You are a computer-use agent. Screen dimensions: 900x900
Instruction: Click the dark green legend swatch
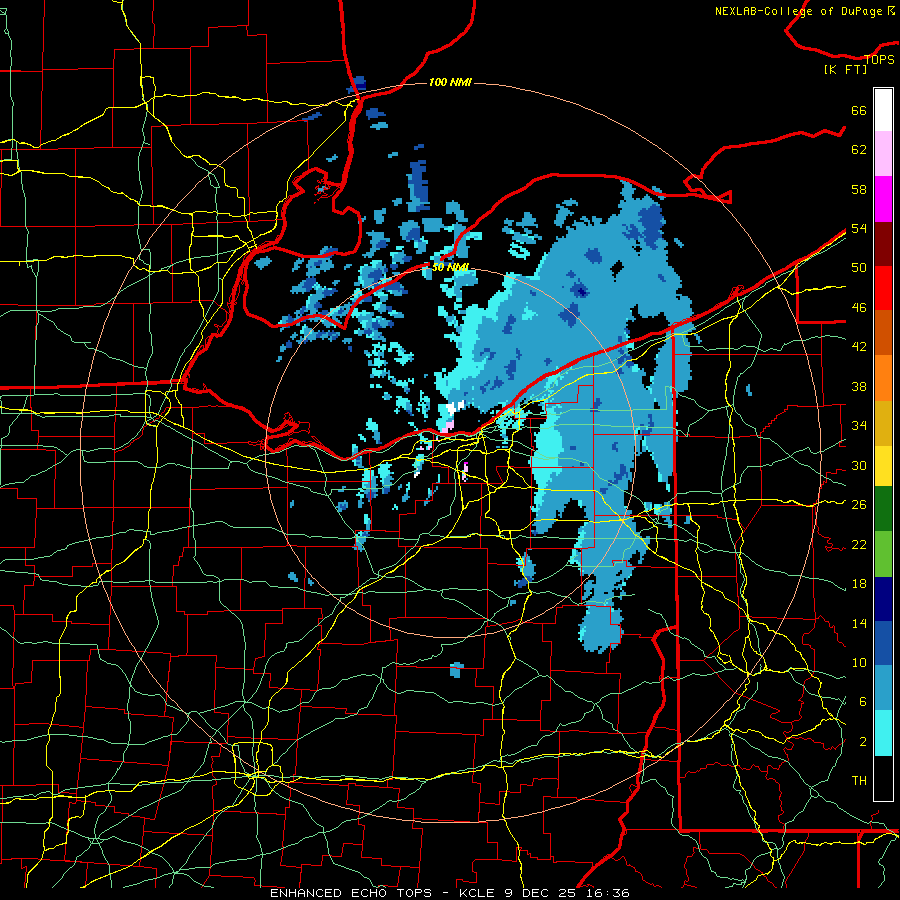pyautogui.click(x=883, y=508)
